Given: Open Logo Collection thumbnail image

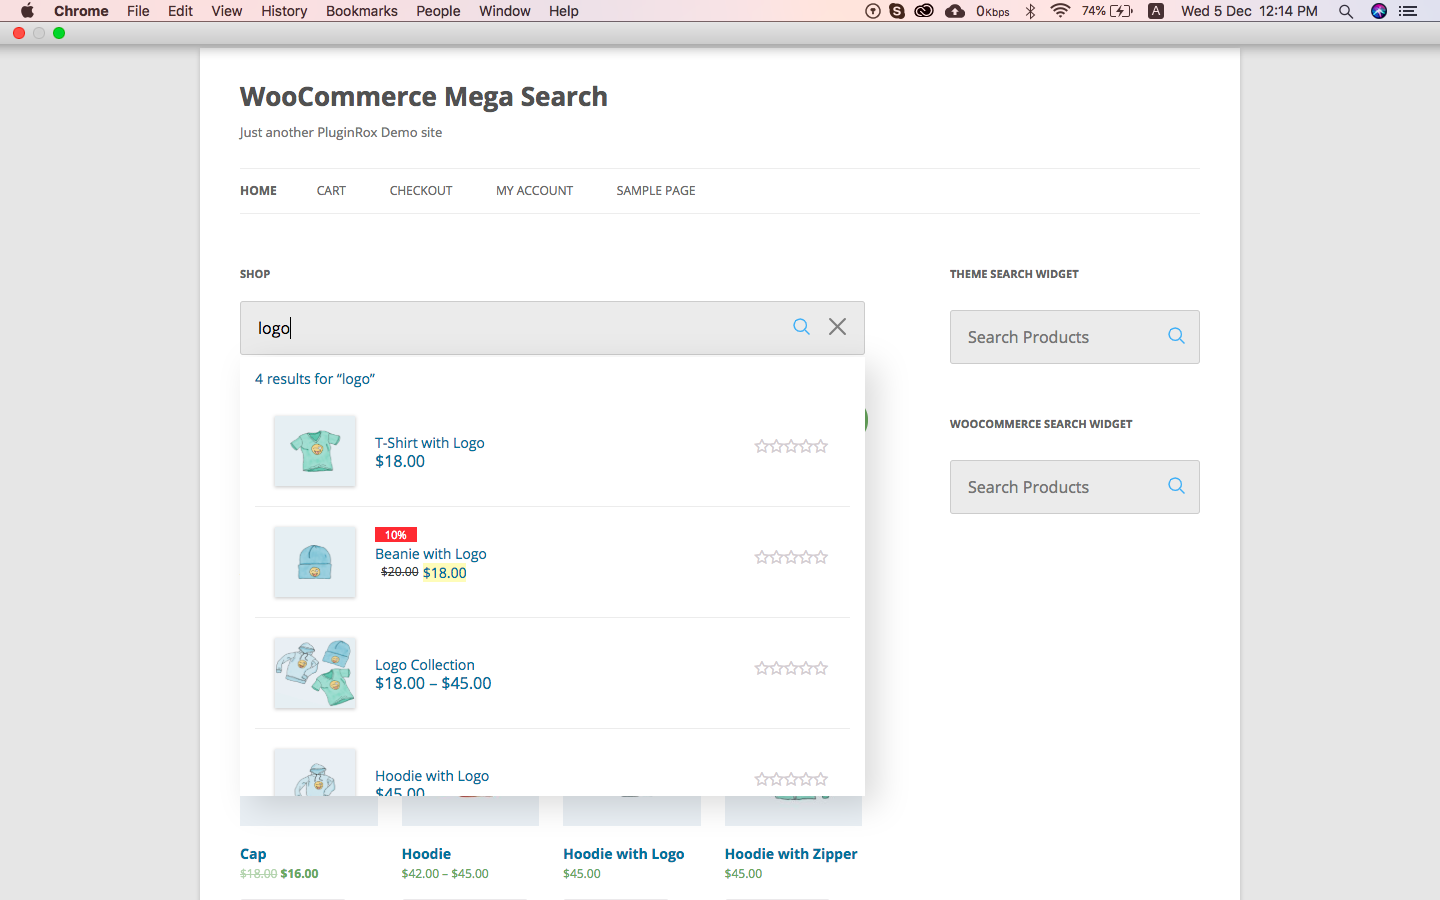Looking at the screenshot, I should (315, 673).
